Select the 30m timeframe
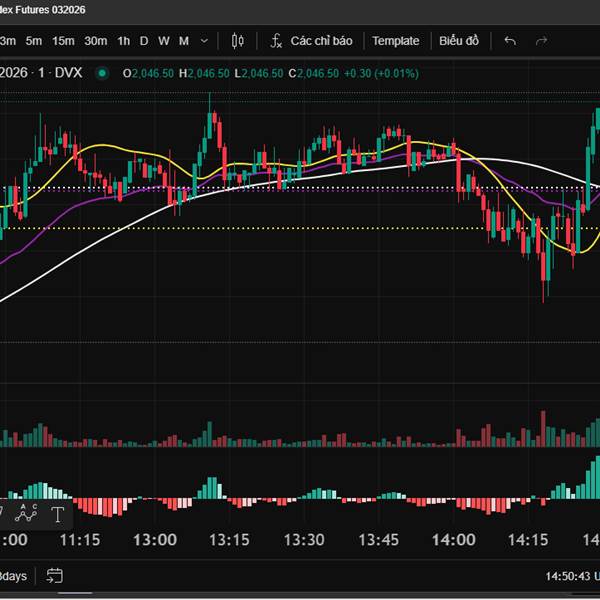This screenshot has width=600, height=600. click(x=95, y=41)
